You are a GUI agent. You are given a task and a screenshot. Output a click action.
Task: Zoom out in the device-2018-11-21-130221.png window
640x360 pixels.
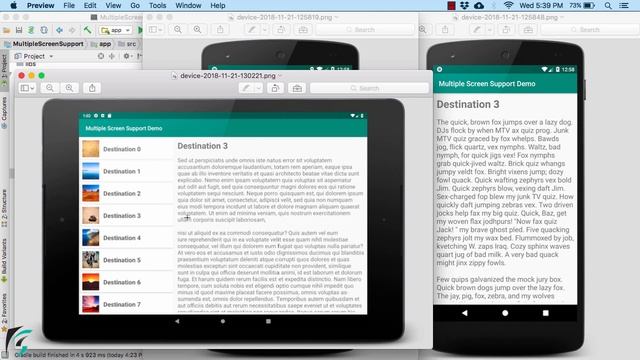[50, 88]
